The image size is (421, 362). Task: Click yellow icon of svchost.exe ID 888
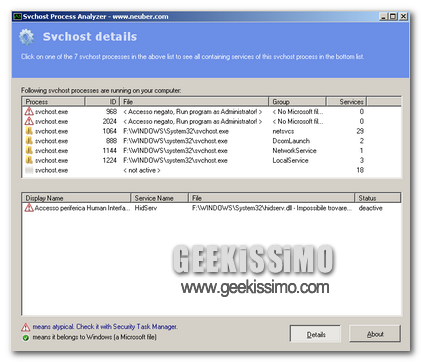(x=29, y=141)
